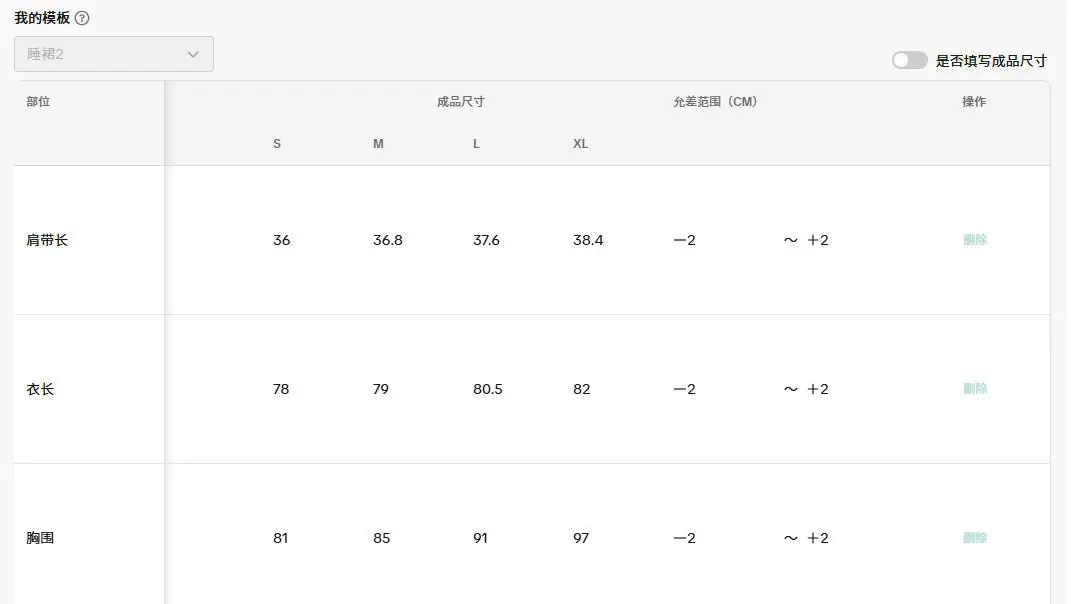Click the 肩带长 minus tolerance −2 field

pos(684,240)
